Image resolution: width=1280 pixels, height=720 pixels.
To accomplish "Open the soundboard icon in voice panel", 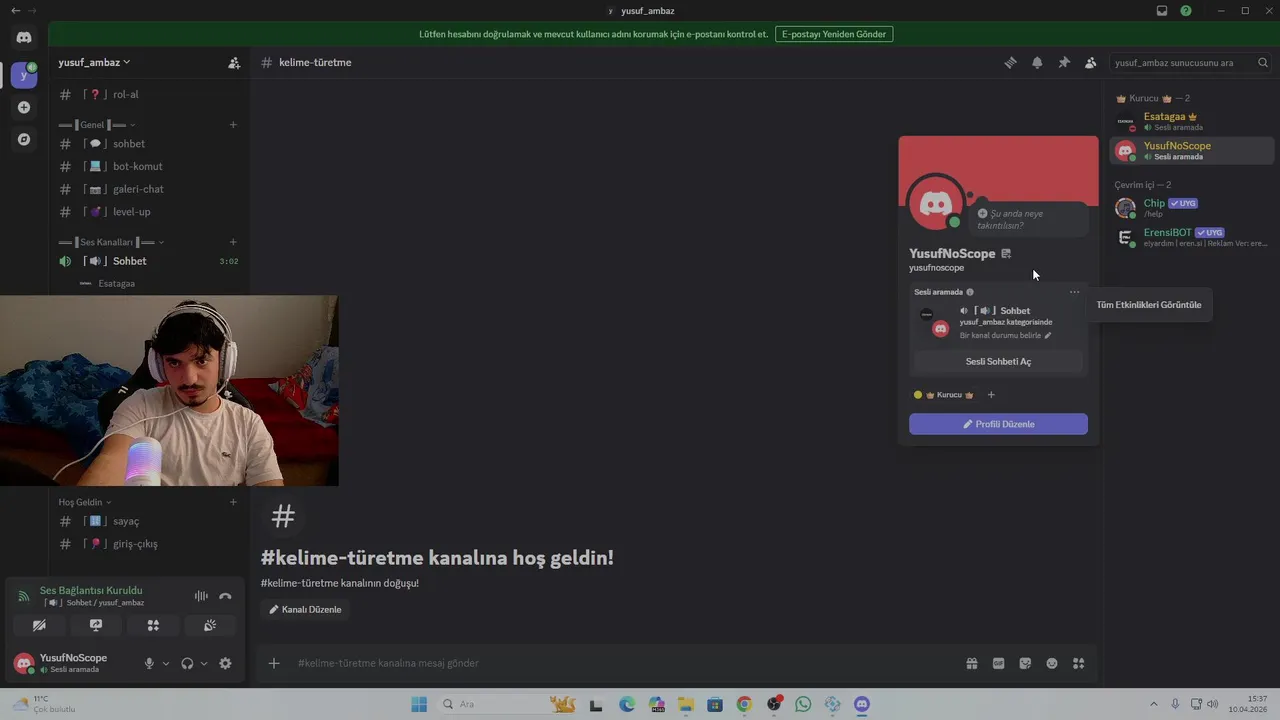I will click(x=210, y=625).
